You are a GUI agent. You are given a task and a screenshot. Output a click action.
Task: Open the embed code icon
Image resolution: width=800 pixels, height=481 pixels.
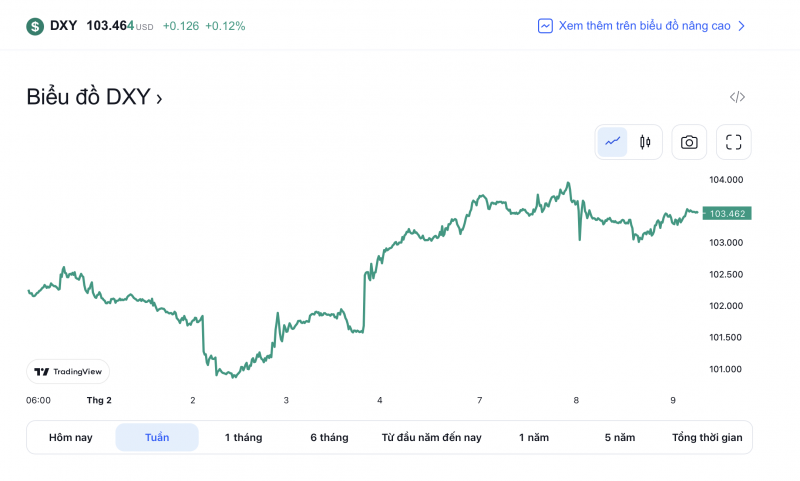tap(737, 97)
